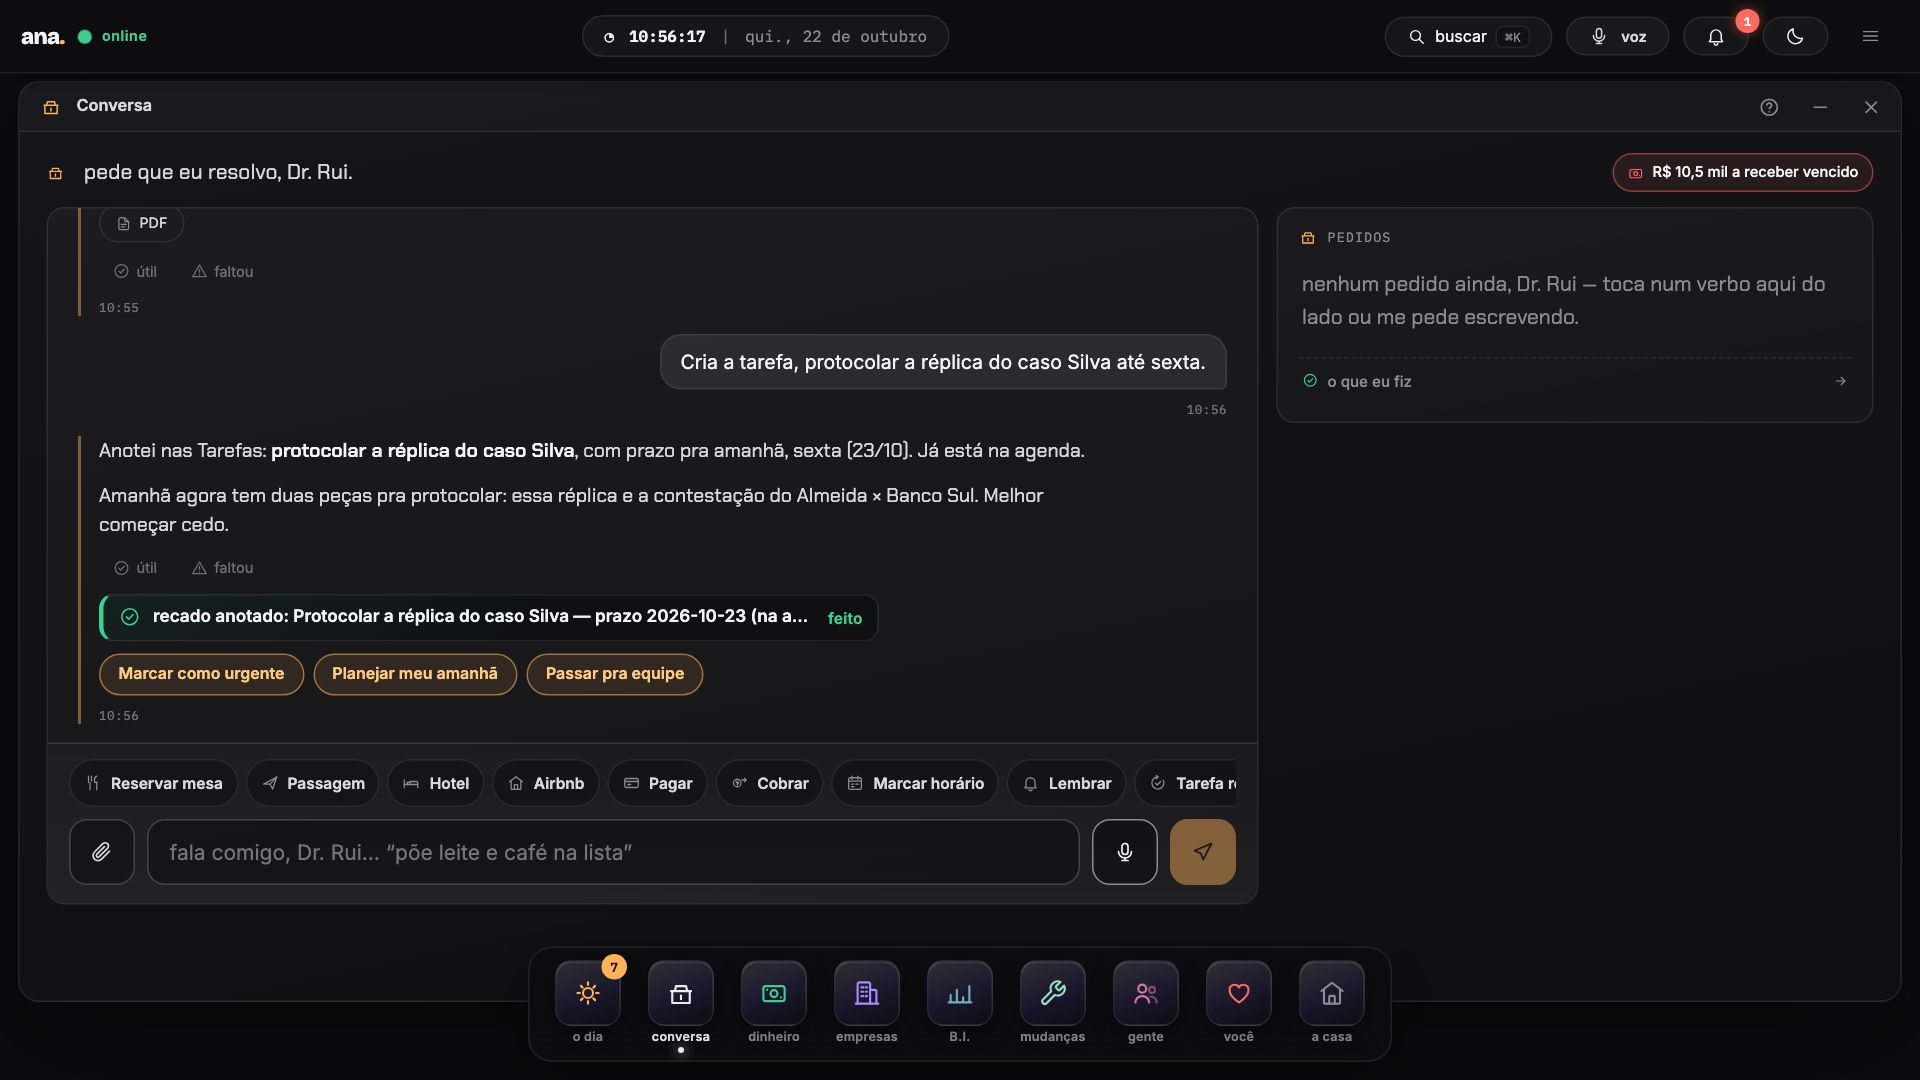Mark the 10:56 reply as 'faltou'

click(x=223, y=568)
